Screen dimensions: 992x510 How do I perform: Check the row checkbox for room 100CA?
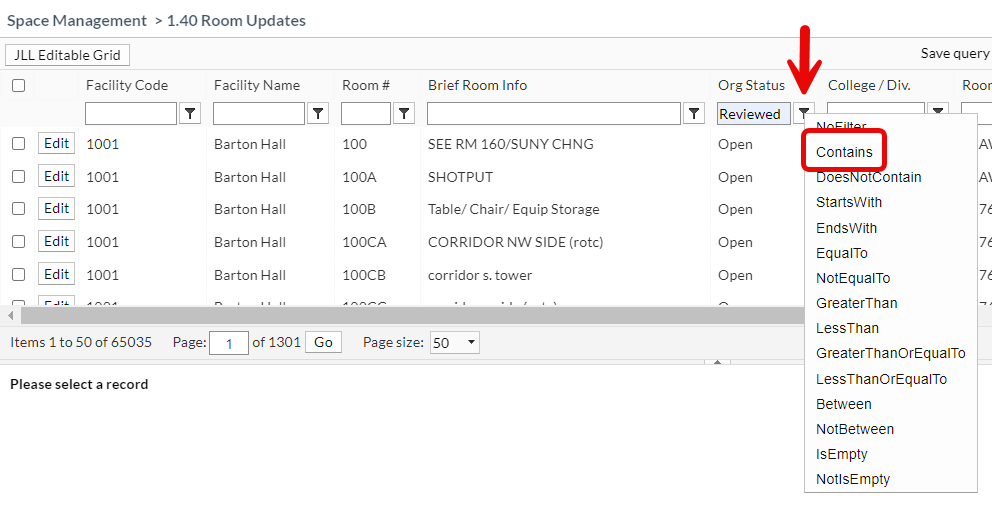(x=18, y=242)
